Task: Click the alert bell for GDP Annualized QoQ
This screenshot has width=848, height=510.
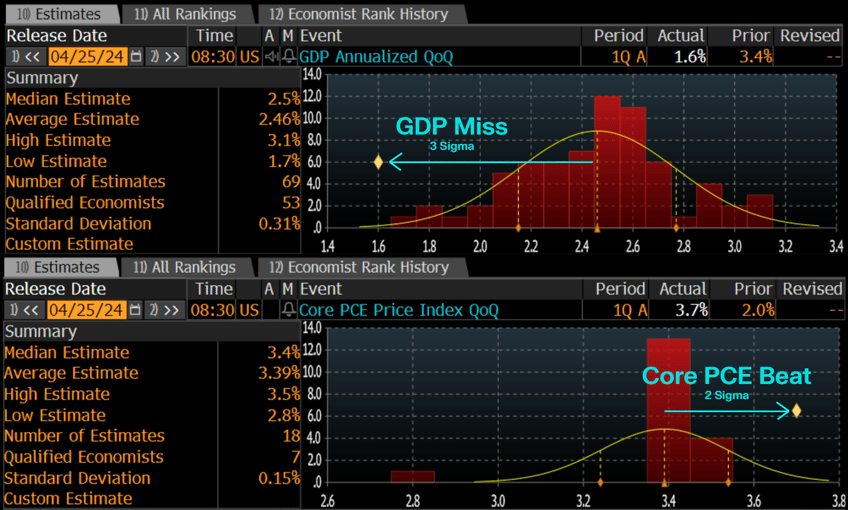Action: click(x=289, y=56)
